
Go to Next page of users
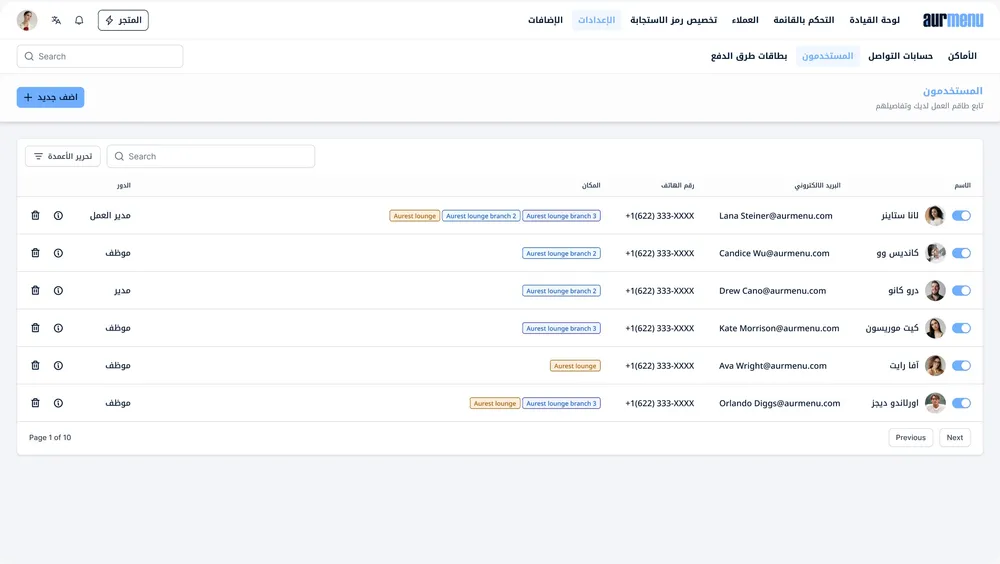click(x=954, y=437)
